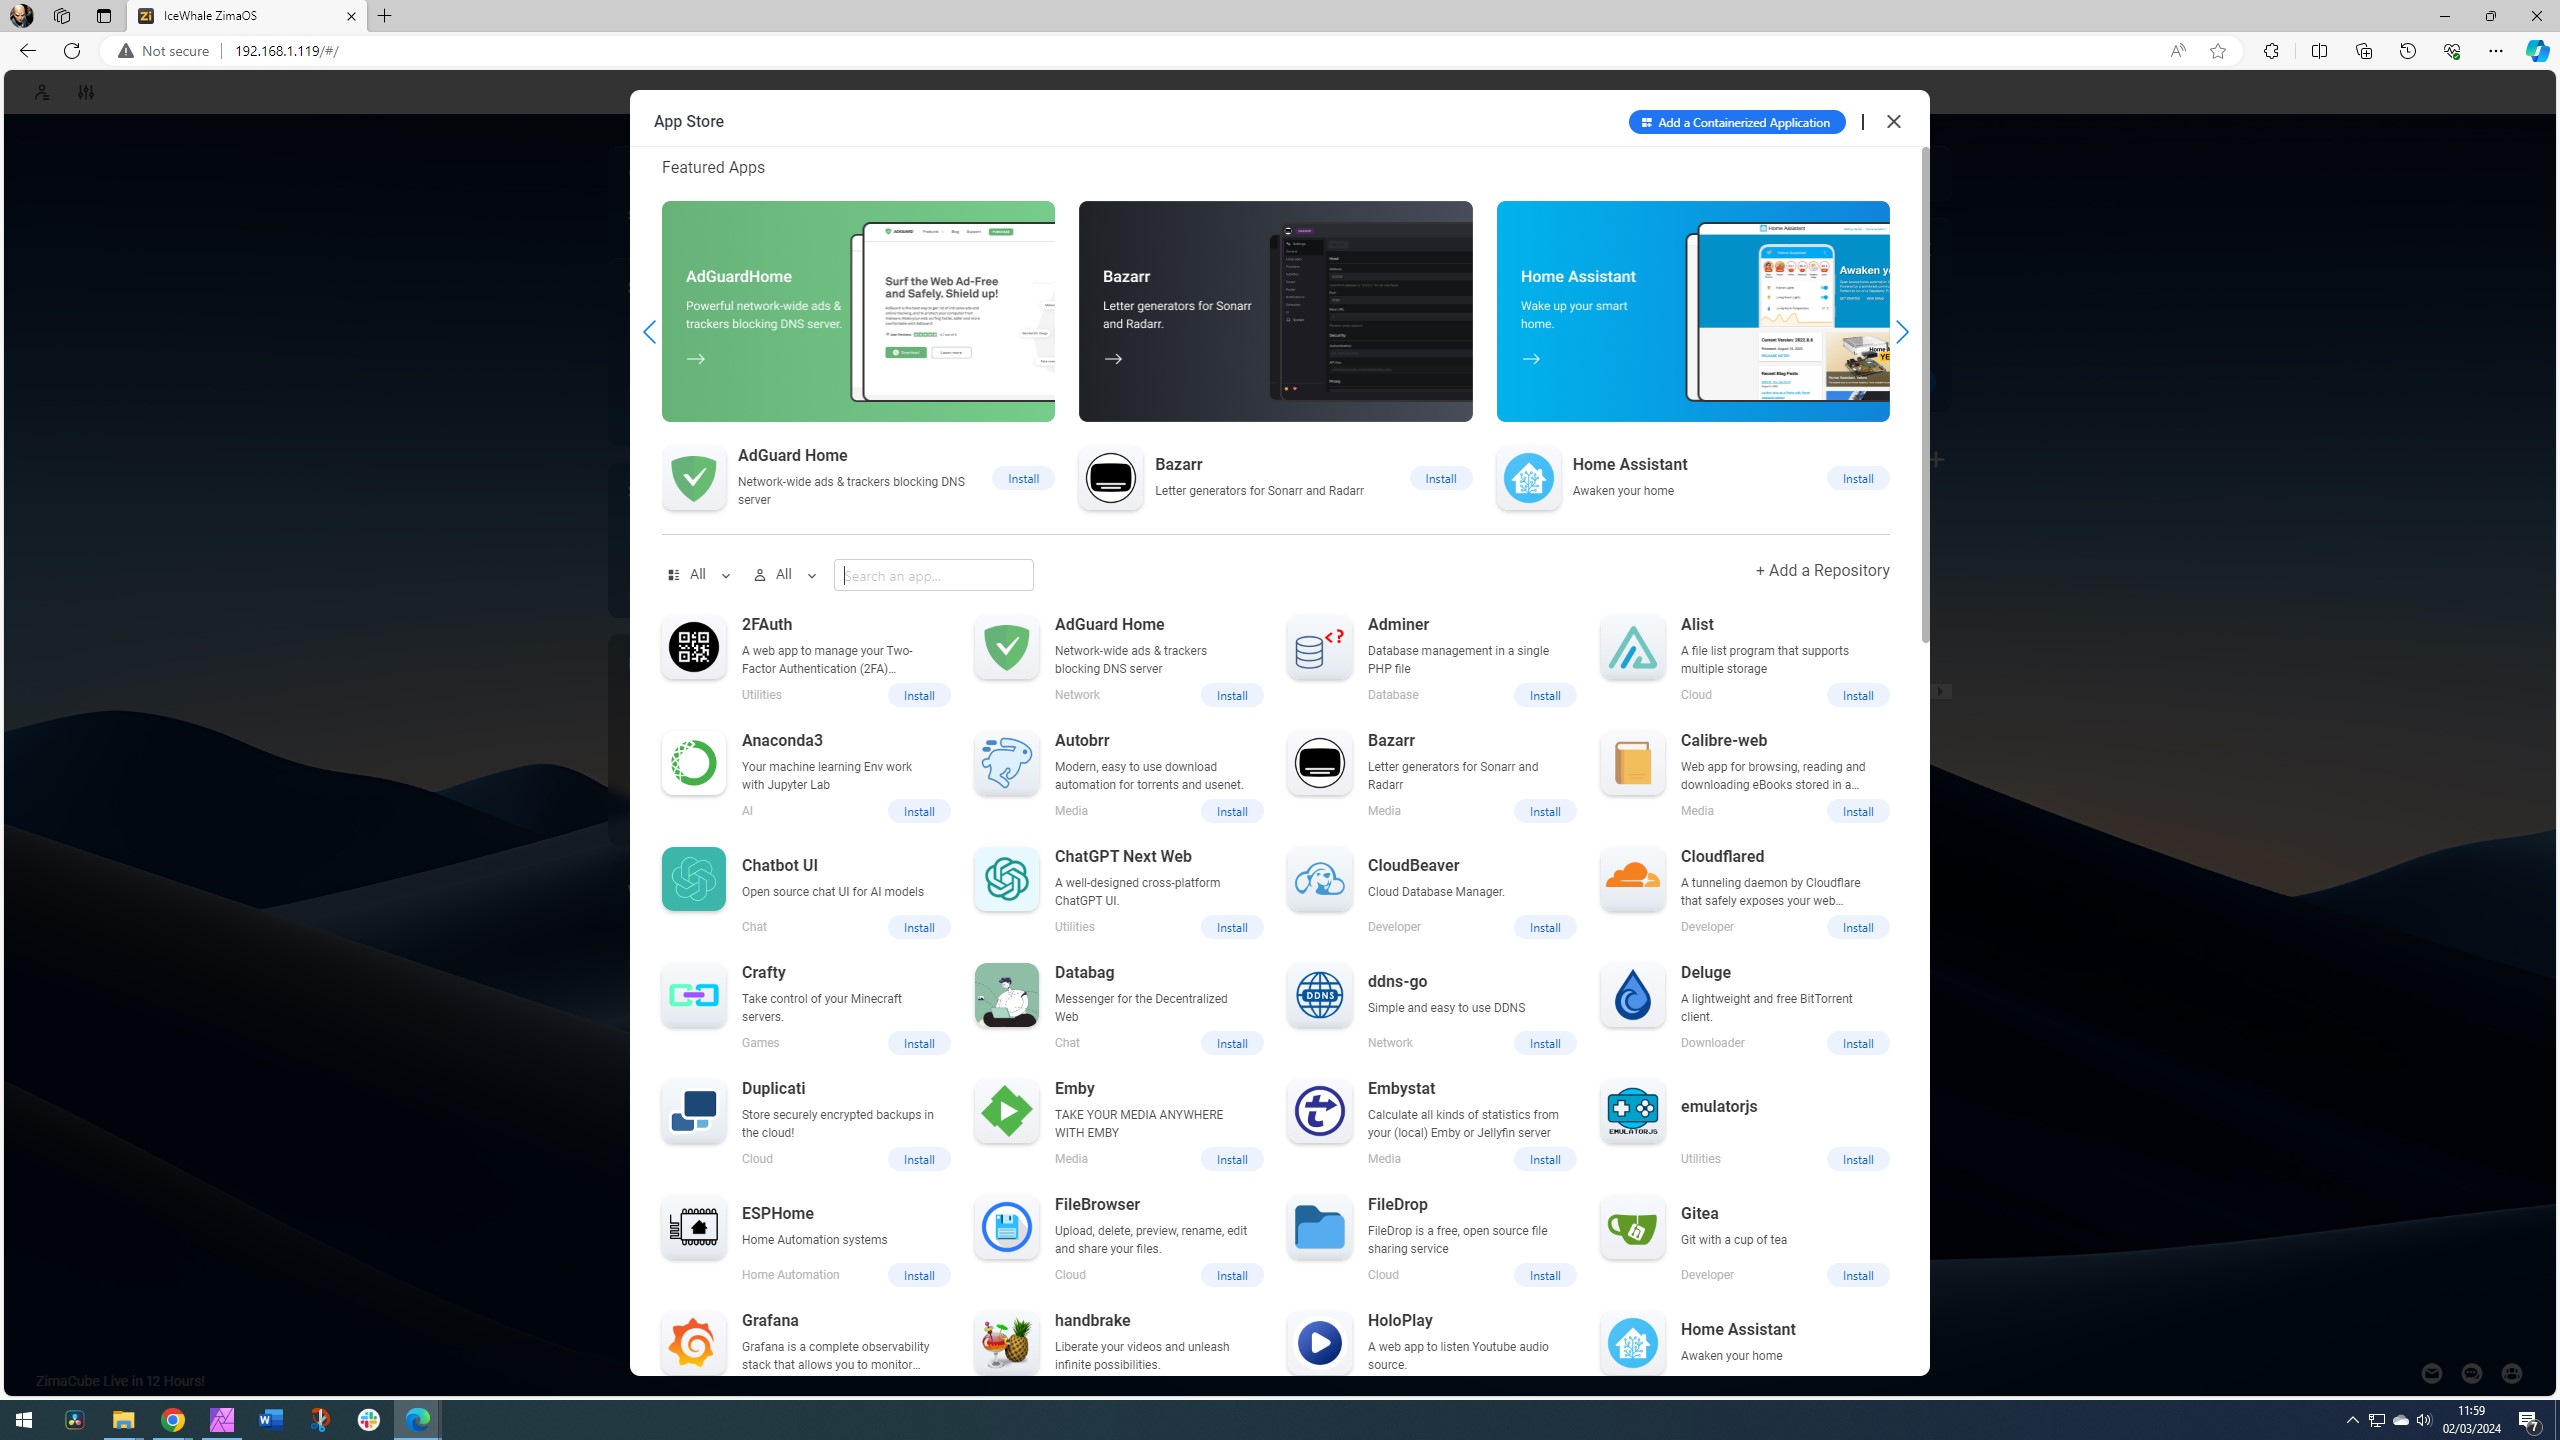2560x1440 pixels.
Task: Select the Crafty app icon
Action: point(693,995)
